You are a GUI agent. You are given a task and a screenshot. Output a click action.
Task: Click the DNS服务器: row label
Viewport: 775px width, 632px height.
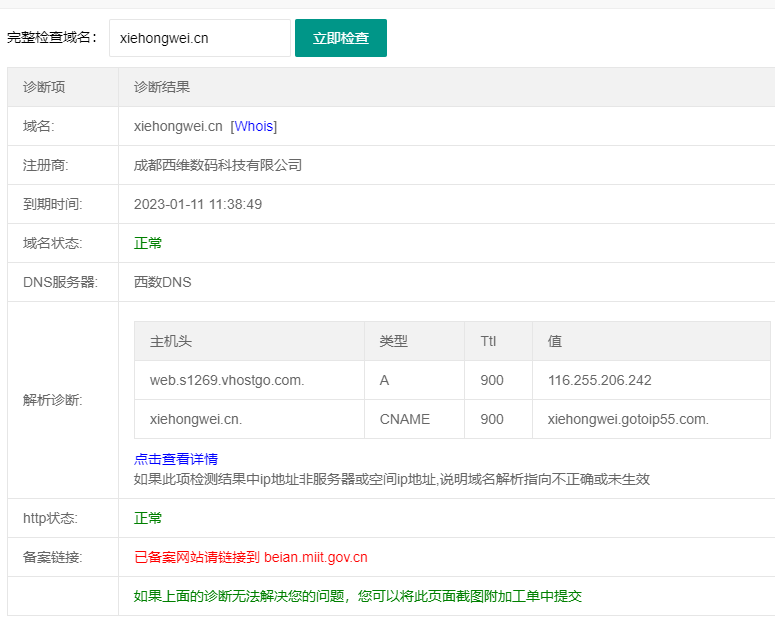click(60, 282)
